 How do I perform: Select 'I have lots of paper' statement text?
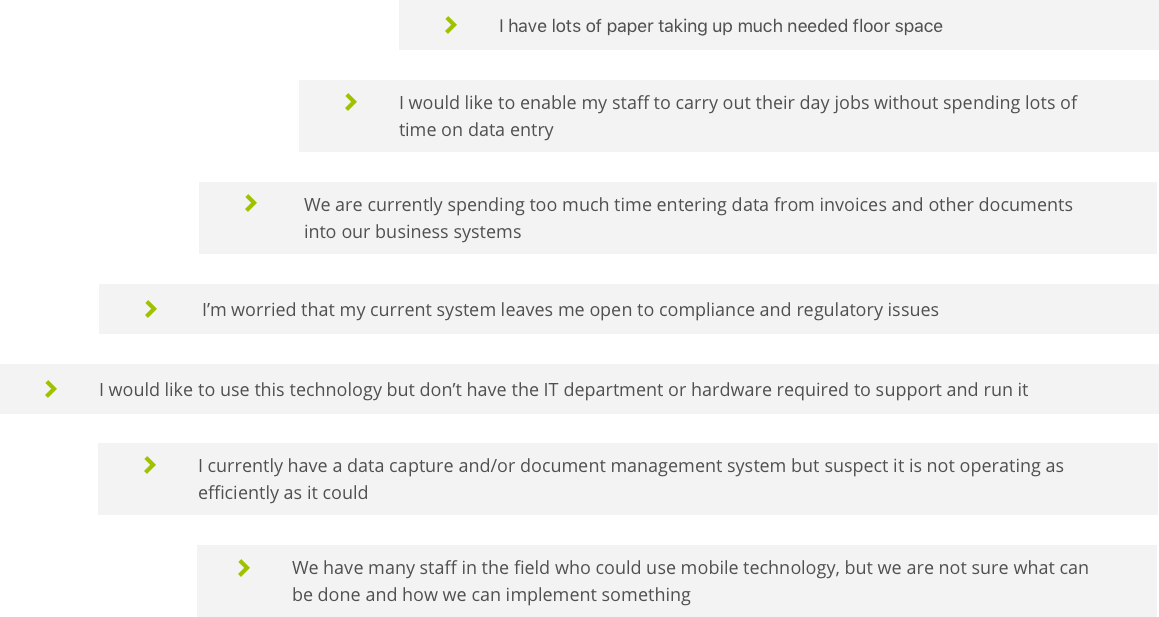point(721,26)
